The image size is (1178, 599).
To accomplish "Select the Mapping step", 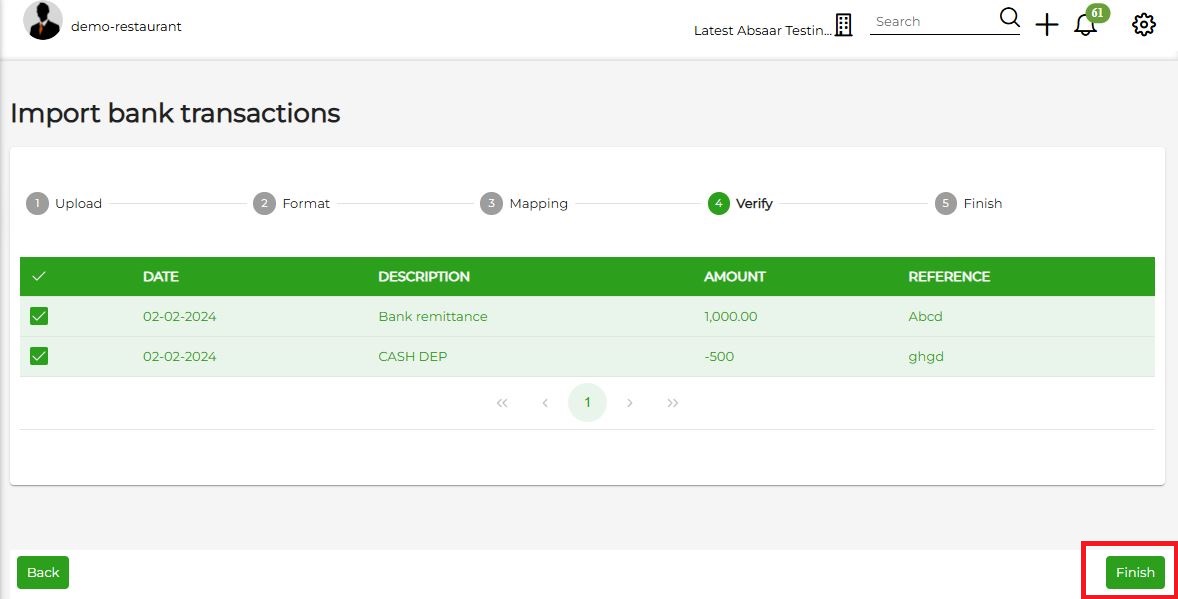I will pyautogui.click(x=524, y=203).
